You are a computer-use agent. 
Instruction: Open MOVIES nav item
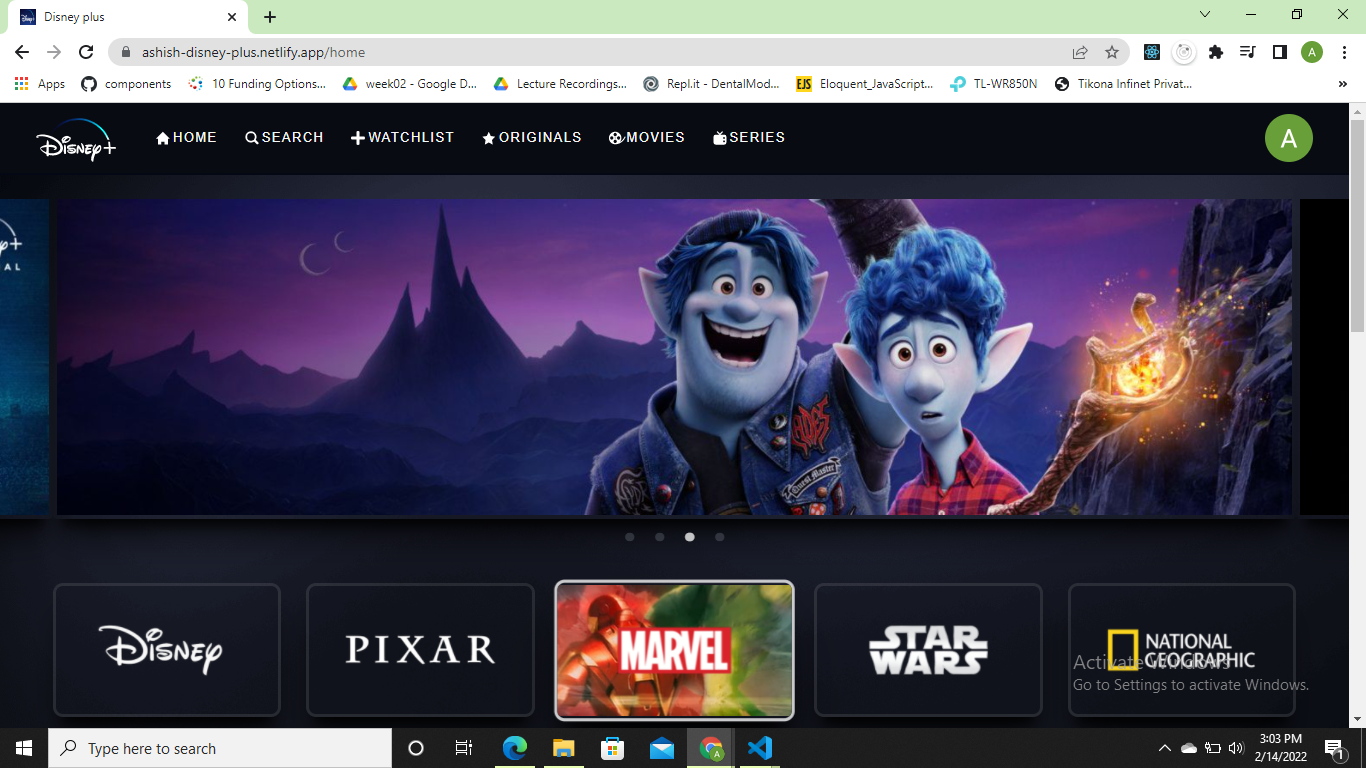pyautogui.click(x=646, y=138)
